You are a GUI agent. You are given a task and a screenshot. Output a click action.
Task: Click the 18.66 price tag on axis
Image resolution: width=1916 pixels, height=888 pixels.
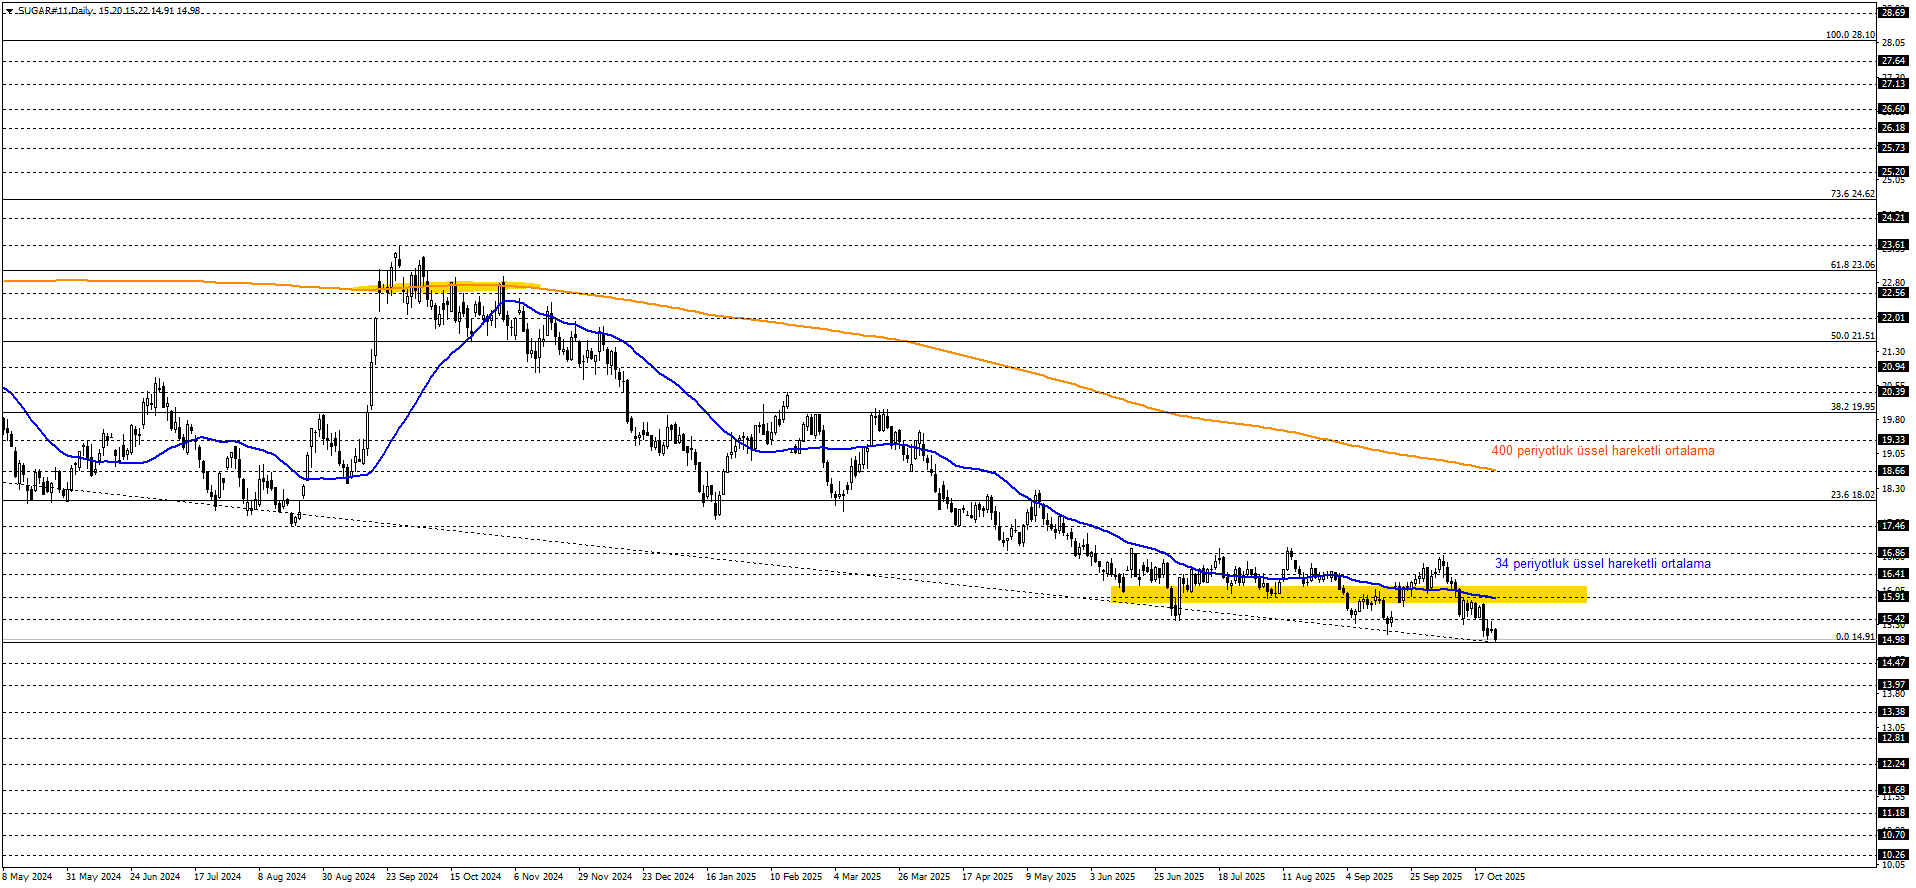(1893, 471)
